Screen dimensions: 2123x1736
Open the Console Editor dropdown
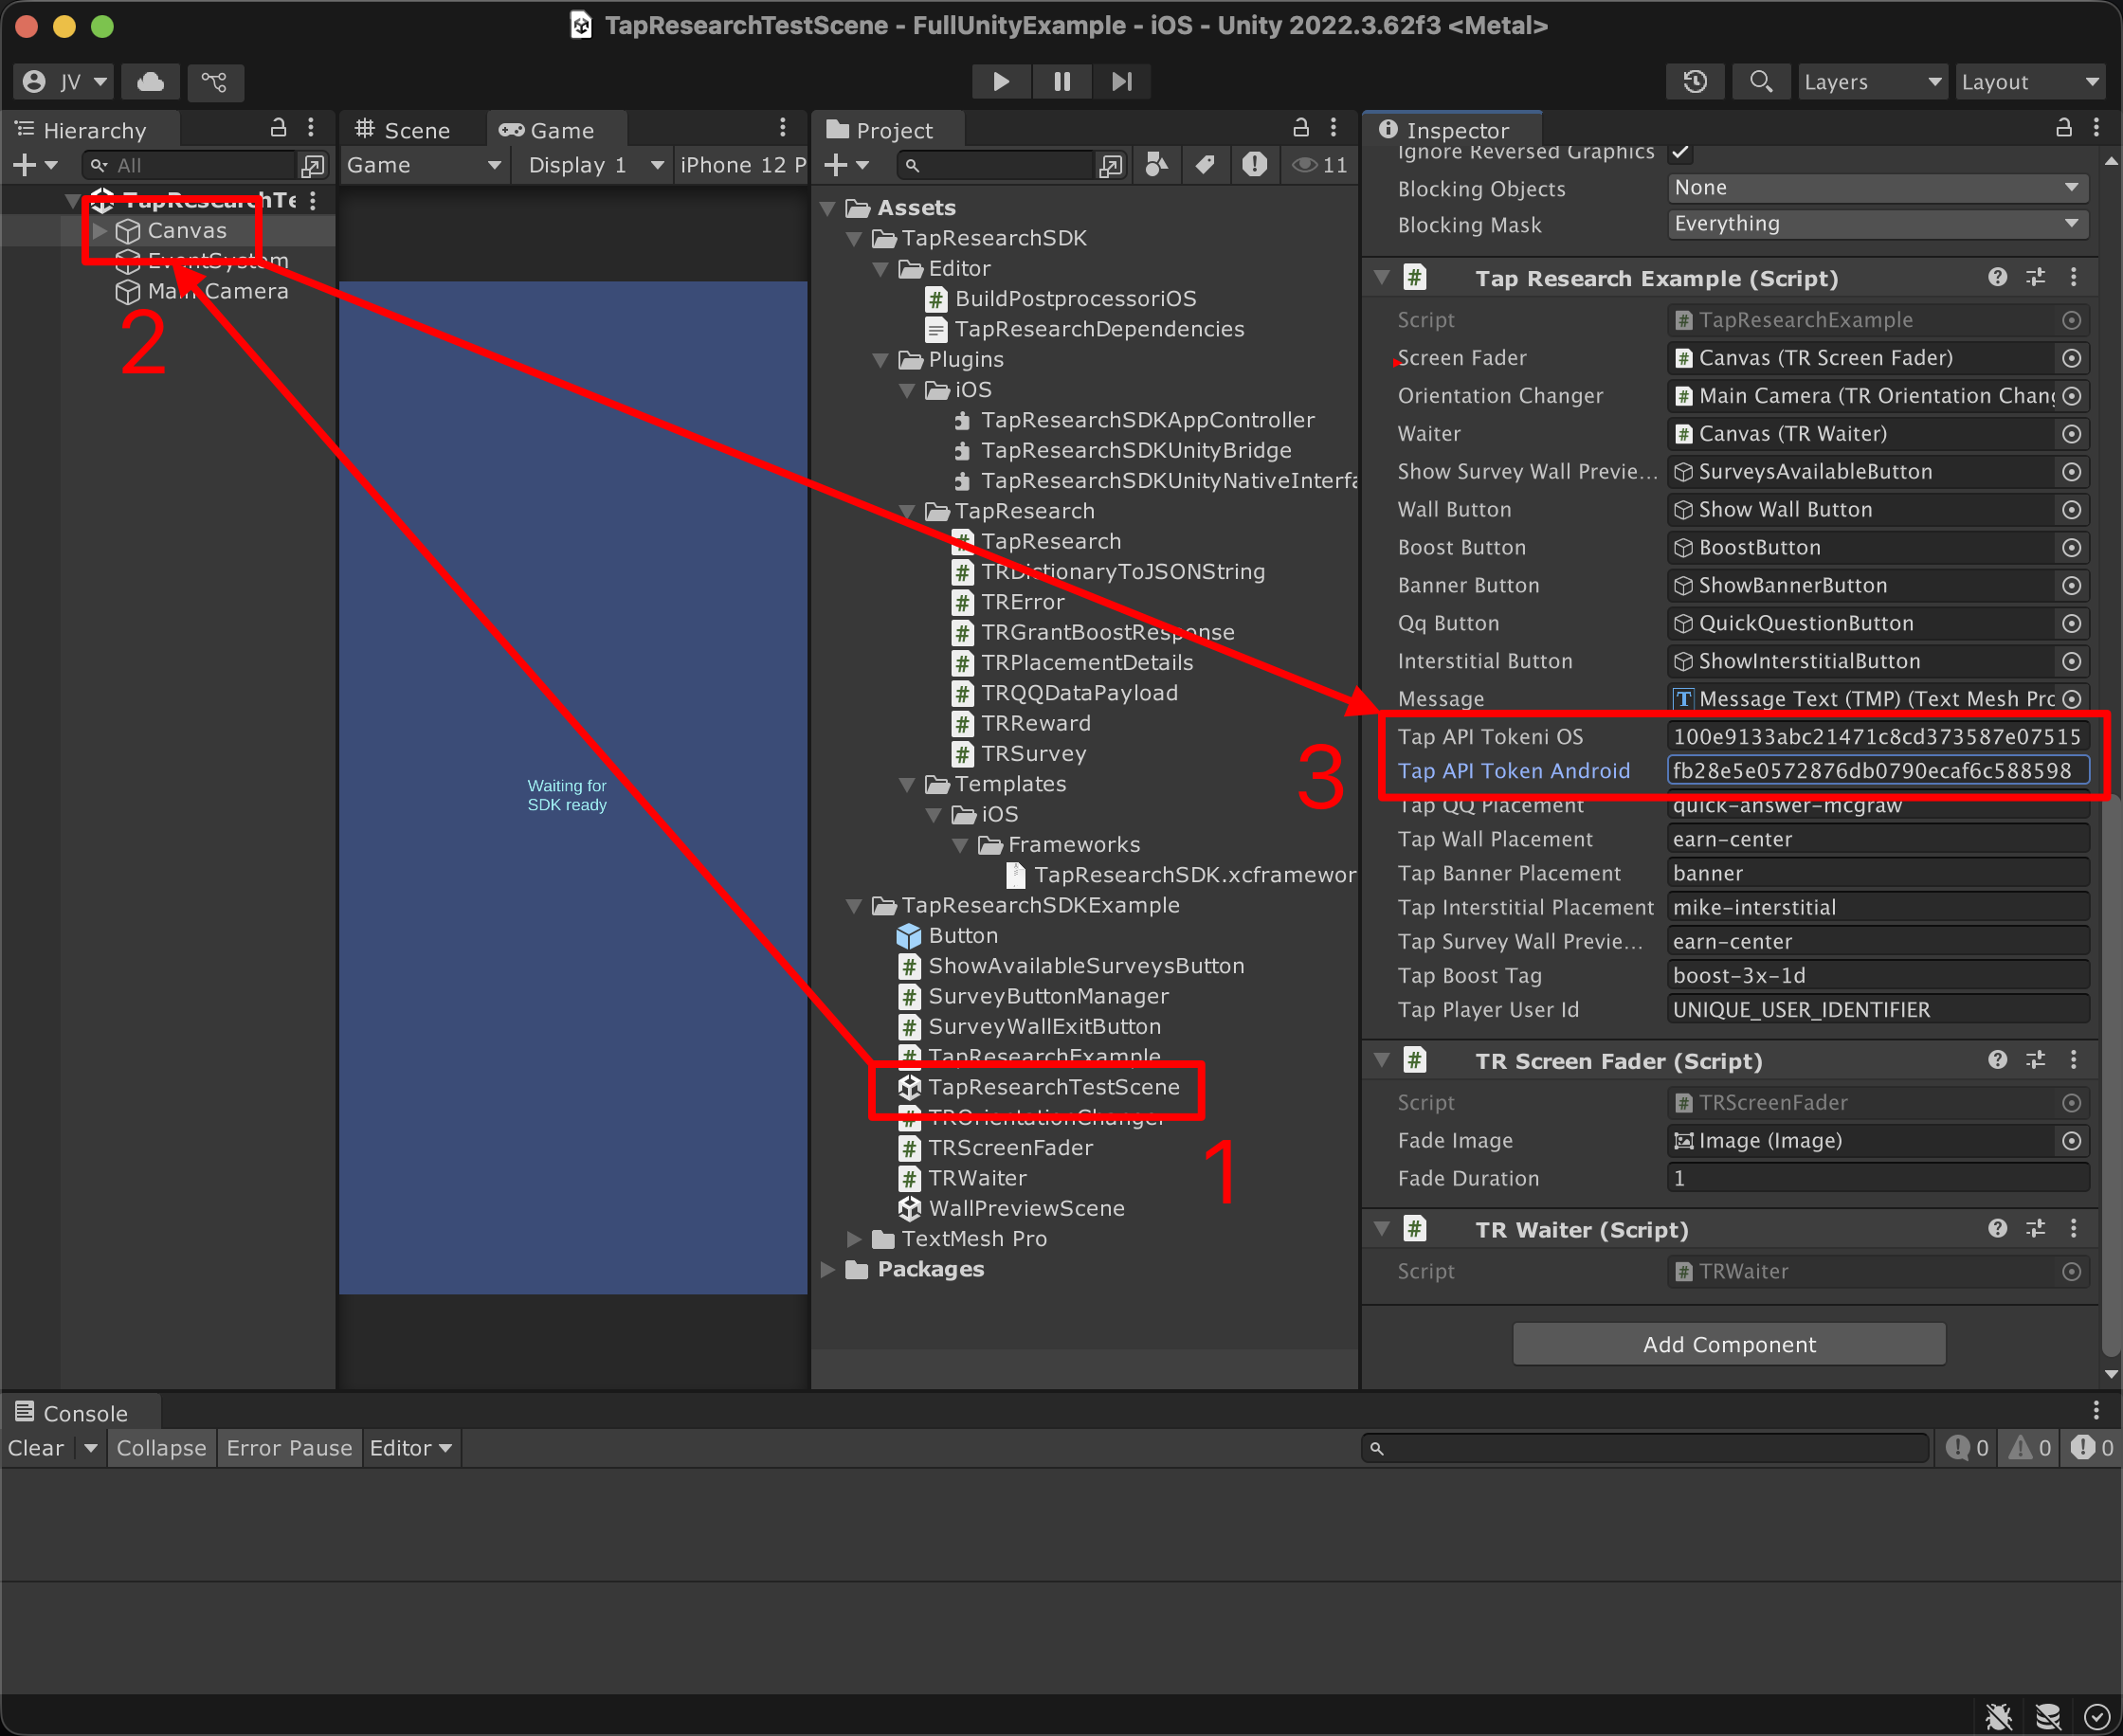click(x=411, y=1449)
